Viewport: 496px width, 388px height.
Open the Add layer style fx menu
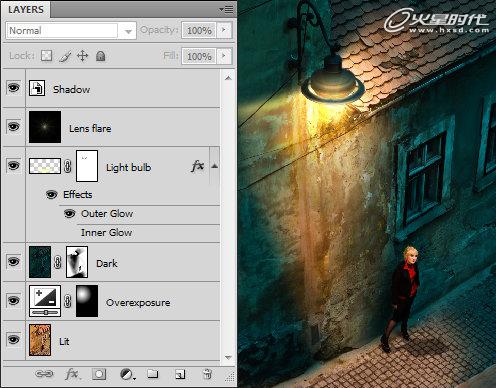click(x=72, y=374)
